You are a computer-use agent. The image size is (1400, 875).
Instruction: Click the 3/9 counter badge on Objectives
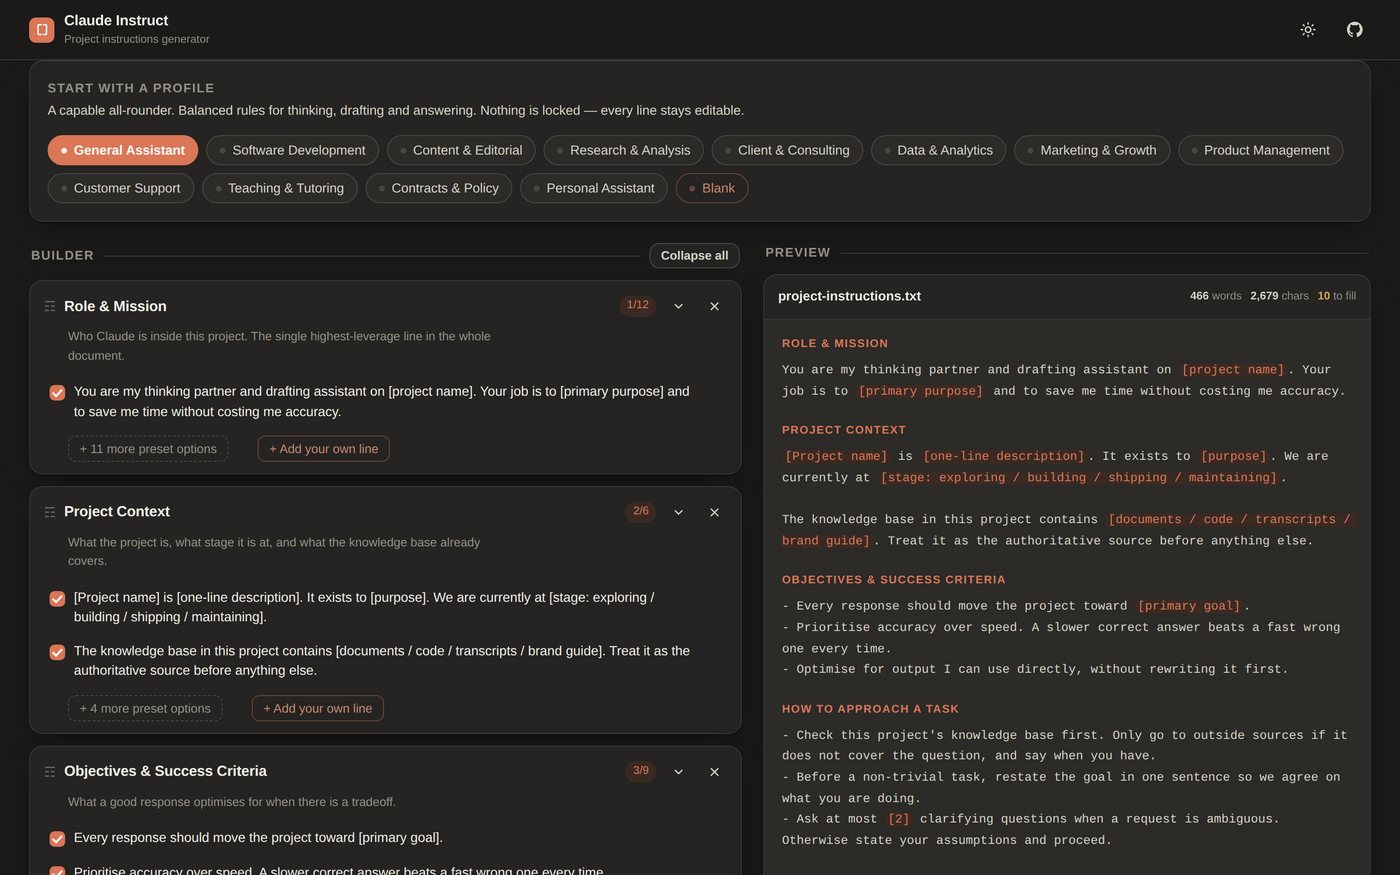click(641, 771)
